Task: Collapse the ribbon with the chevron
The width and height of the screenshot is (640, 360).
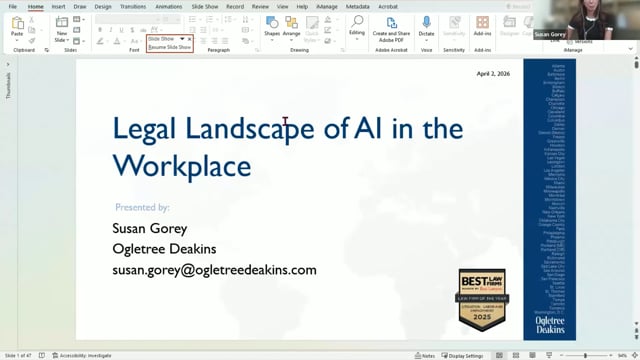Action: 631,49
